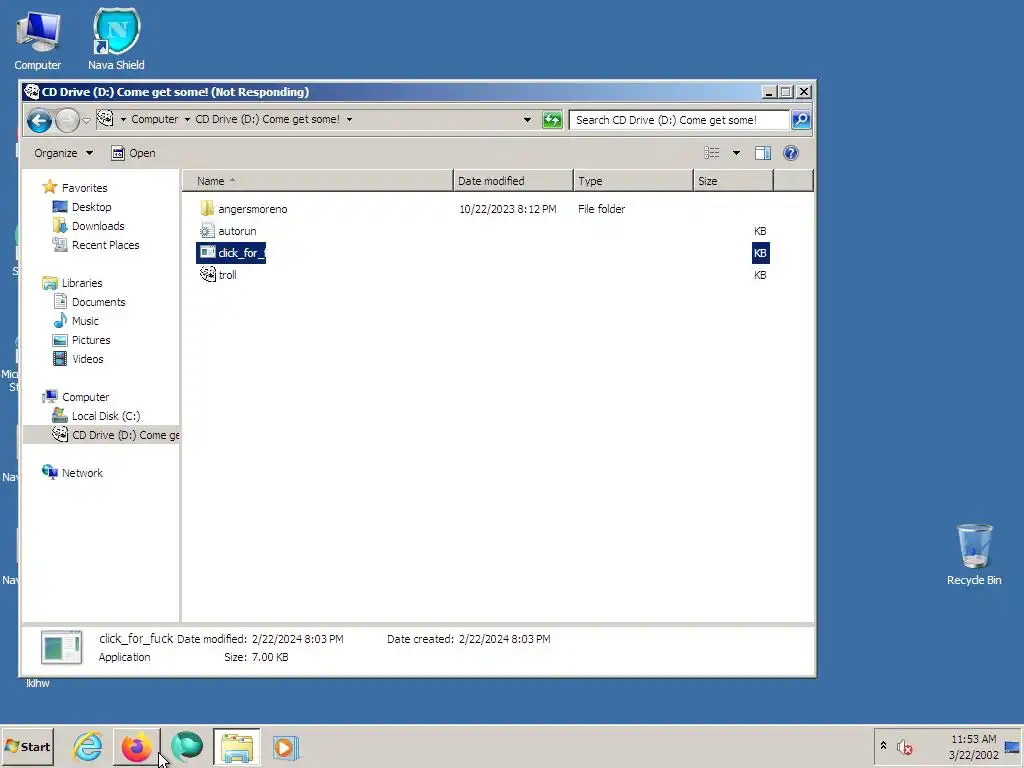Switch to Windows Explorer taskbar button
This screenshot has height=768, width=1024.
coord(236,746)
